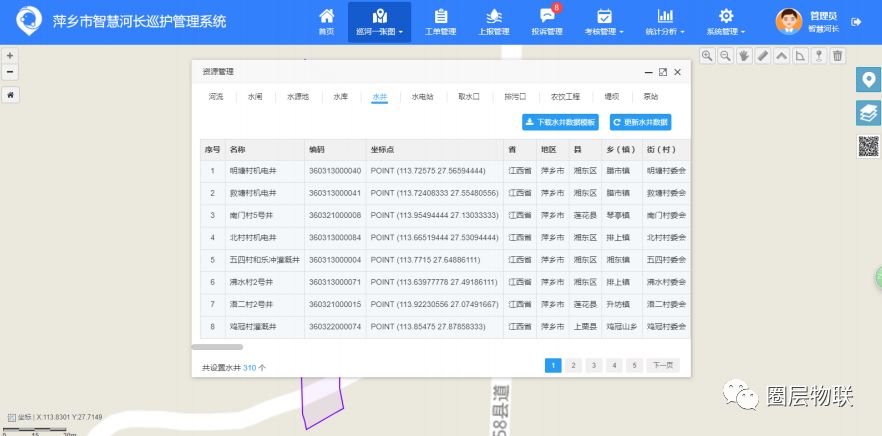Open the map layers panel
The height and width of the screenshot is (436, 882).
(868, 113)
